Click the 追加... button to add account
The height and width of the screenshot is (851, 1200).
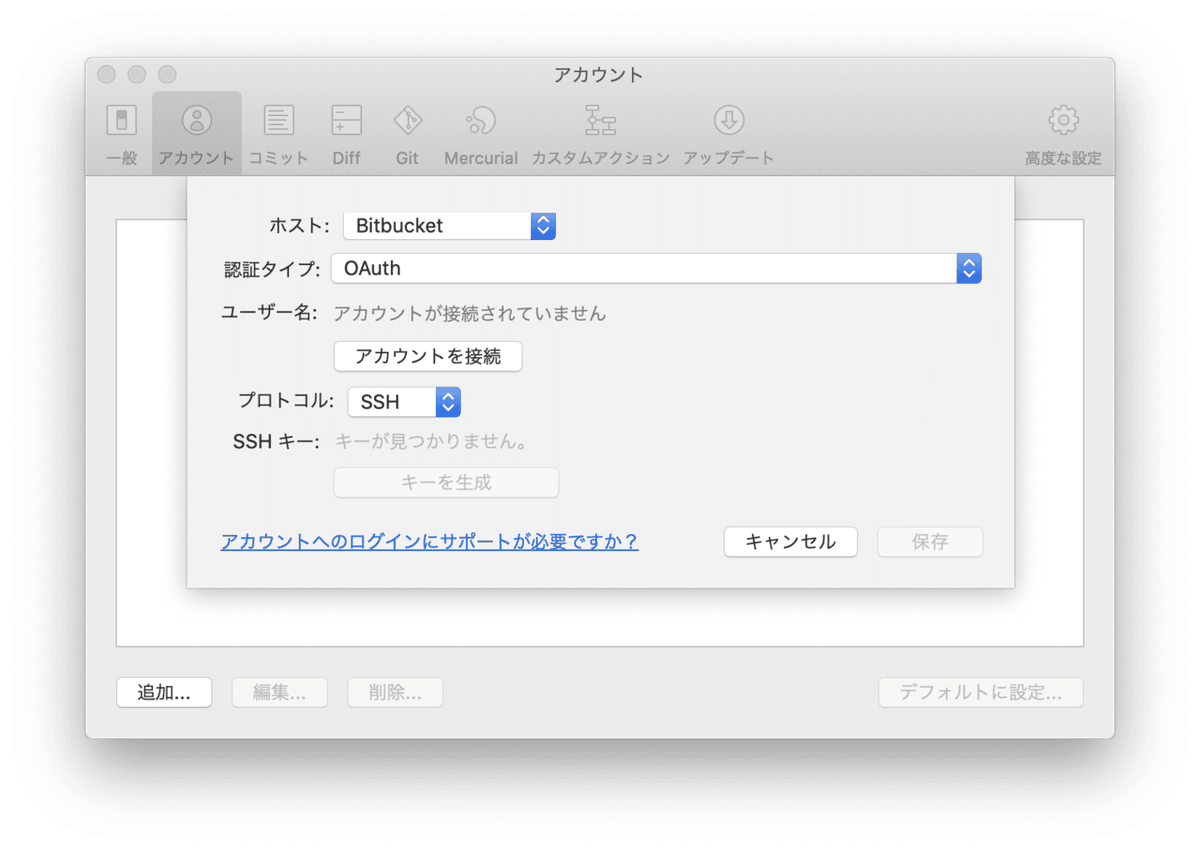click(x=163, y=692)
